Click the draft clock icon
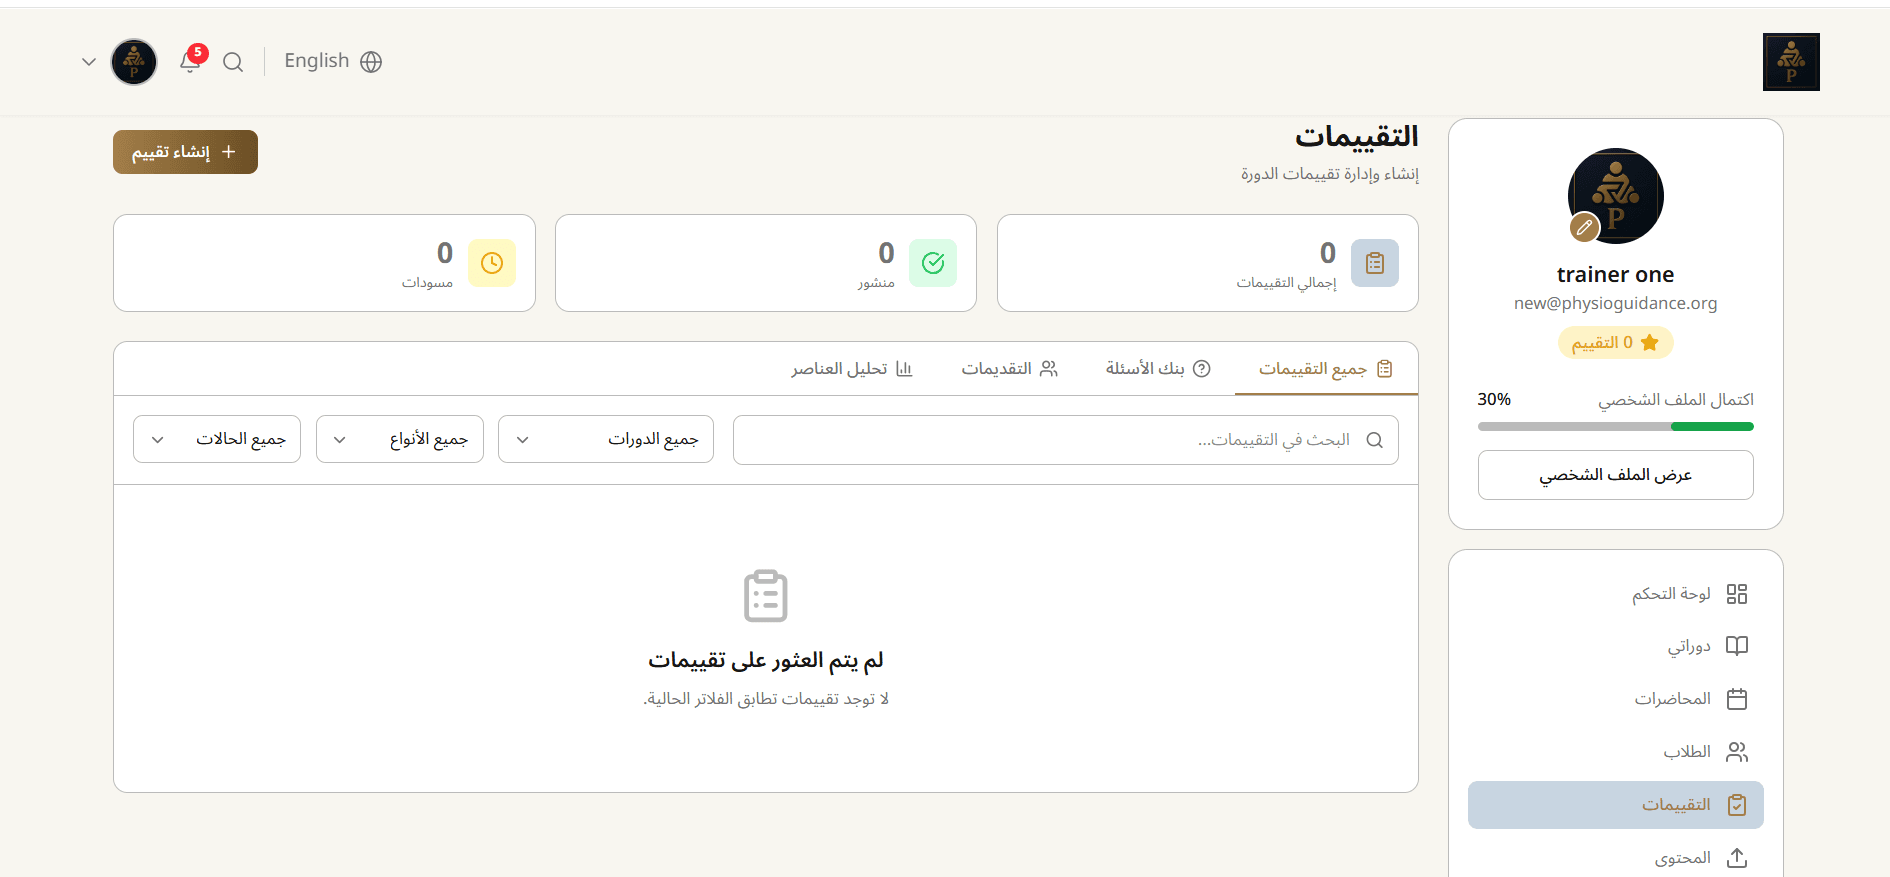Image resolution: width=1890 pixels, height=877 pixels. (x=492, y=263)
